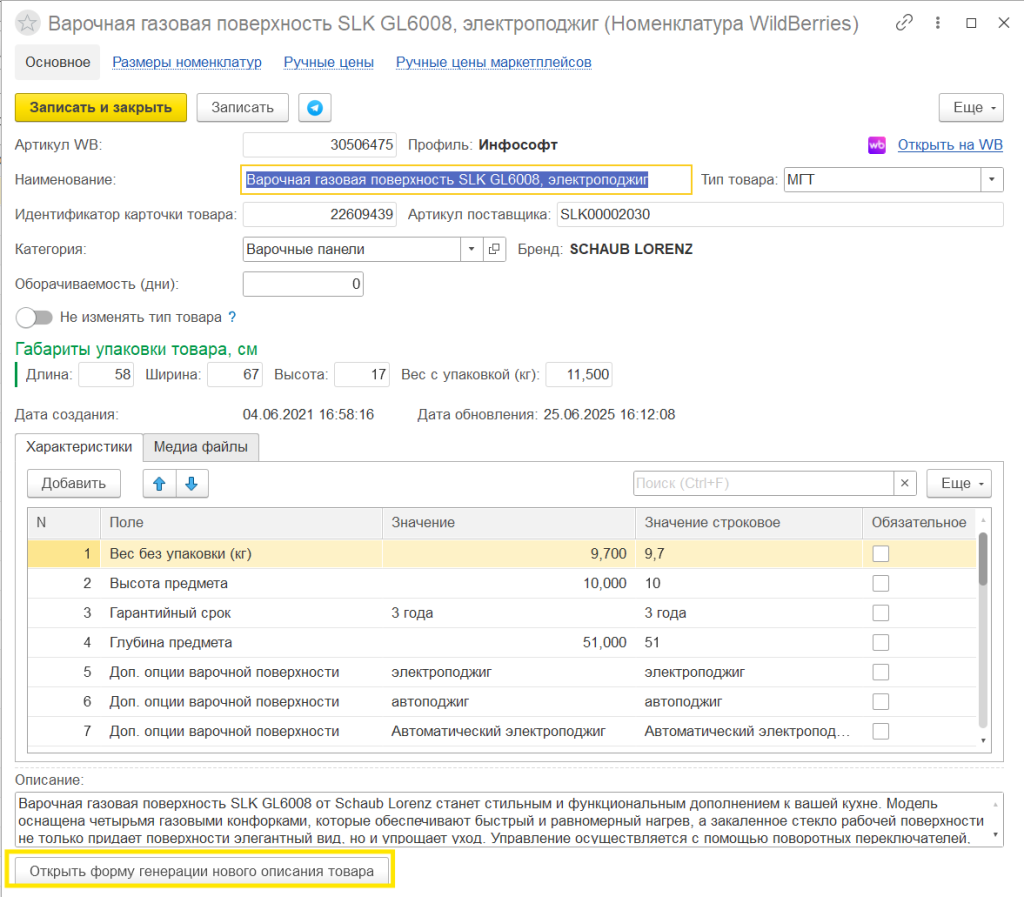Open the Открыть на WB link

tap(949, 145)
